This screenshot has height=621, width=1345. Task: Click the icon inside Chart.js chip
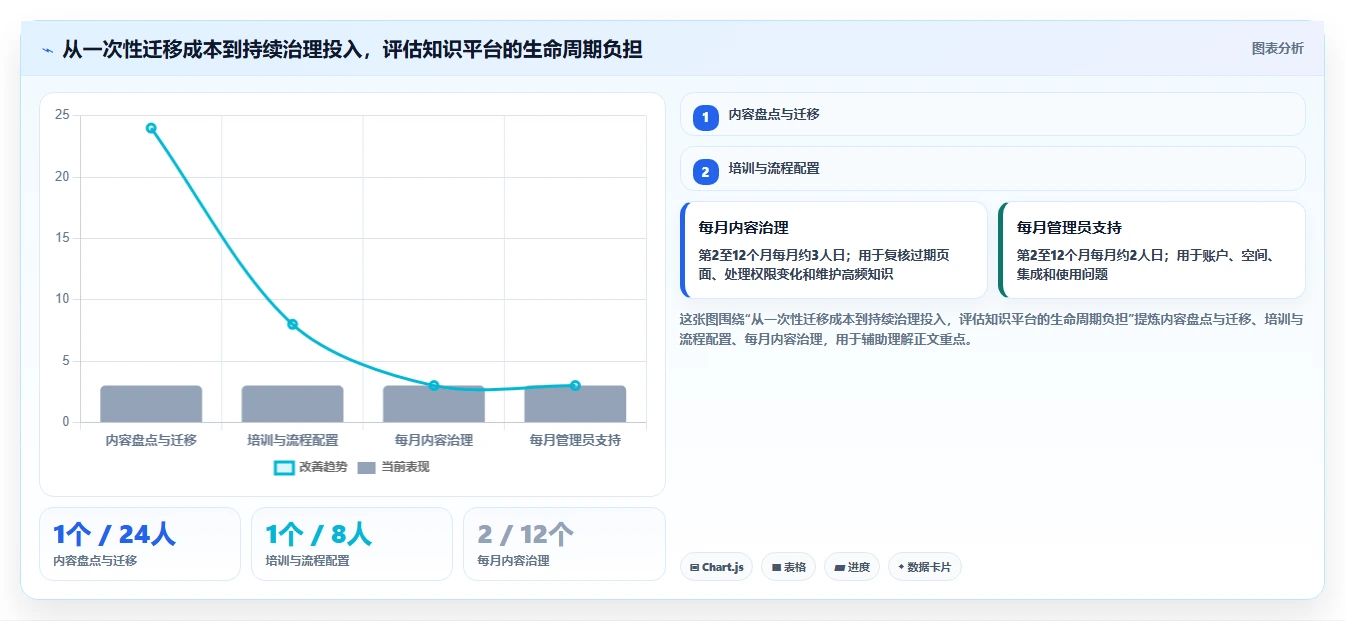[694, 568]
